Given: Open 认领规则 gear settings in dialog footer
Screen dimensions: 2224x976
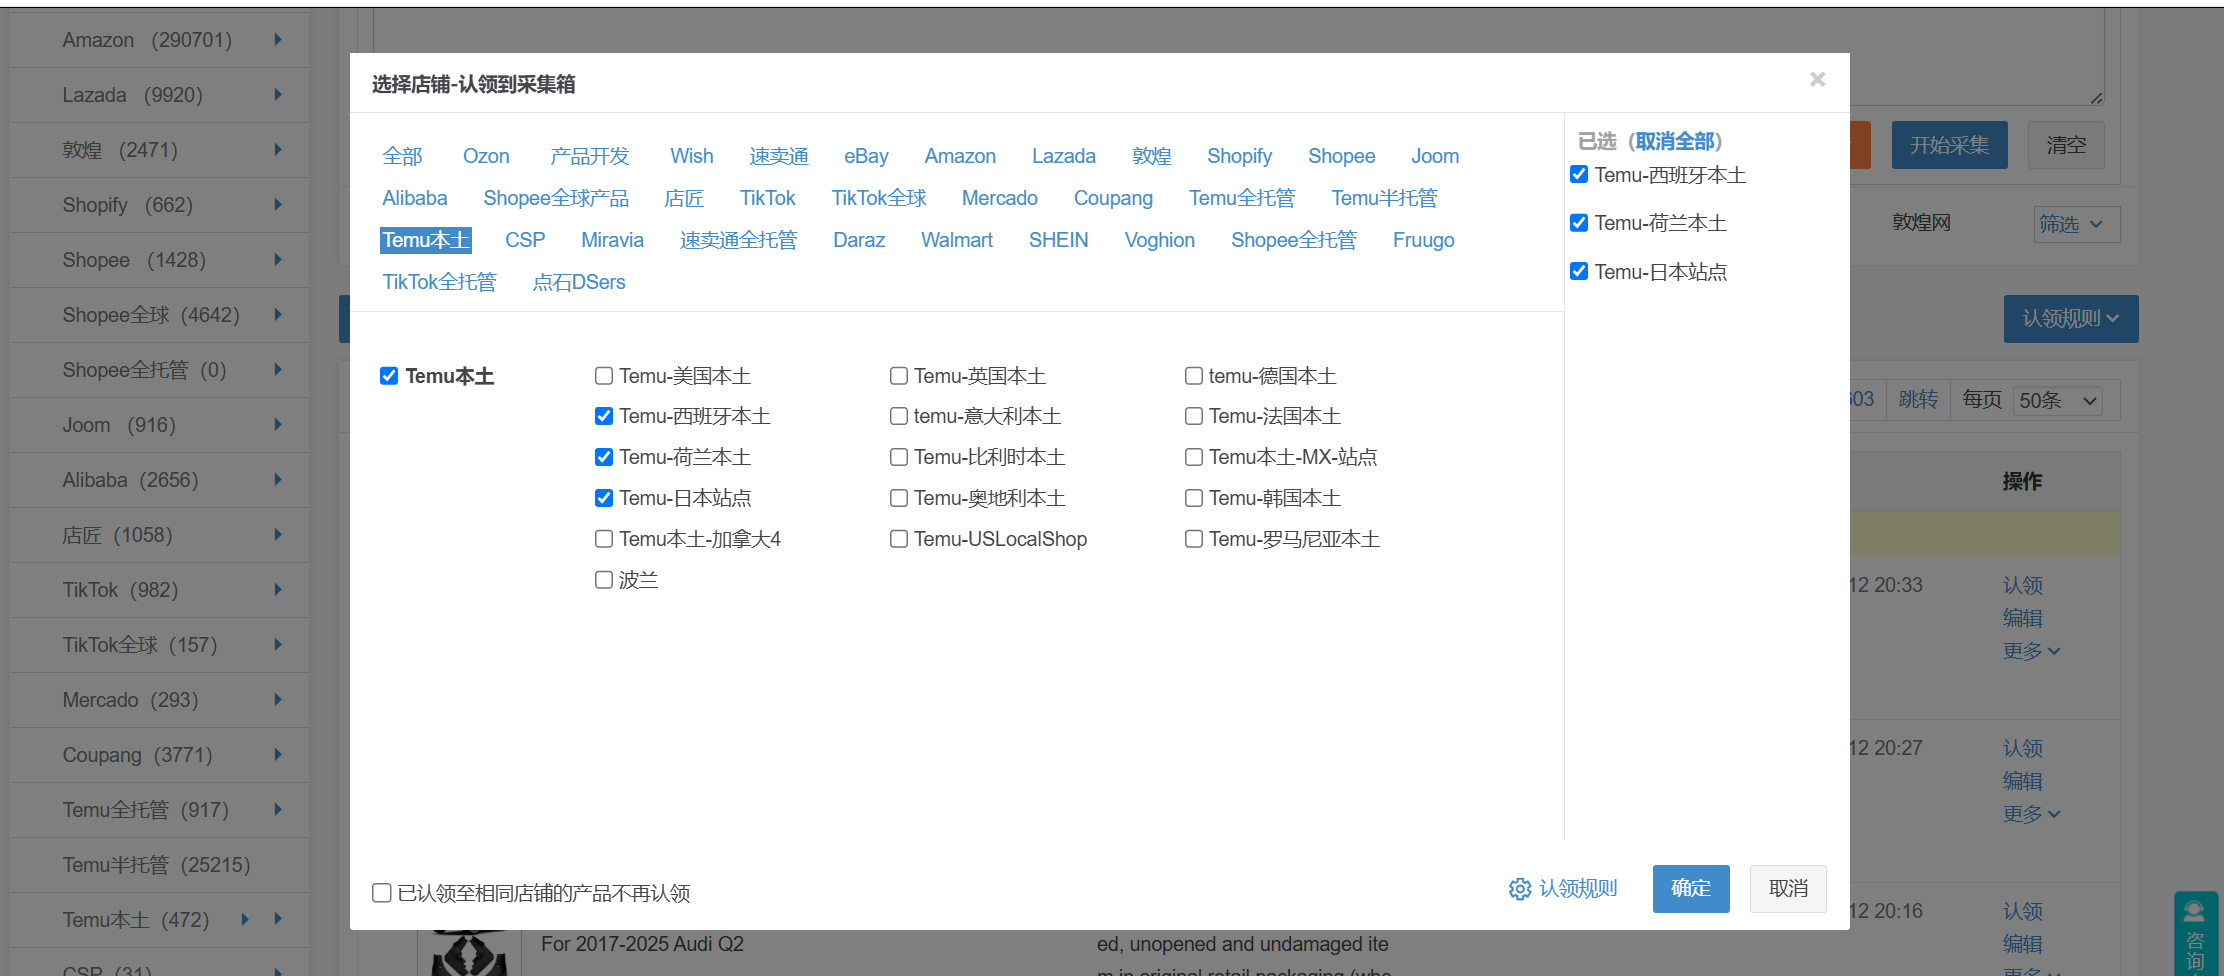Looking at the screenshot, I should tap(1563, 888).
